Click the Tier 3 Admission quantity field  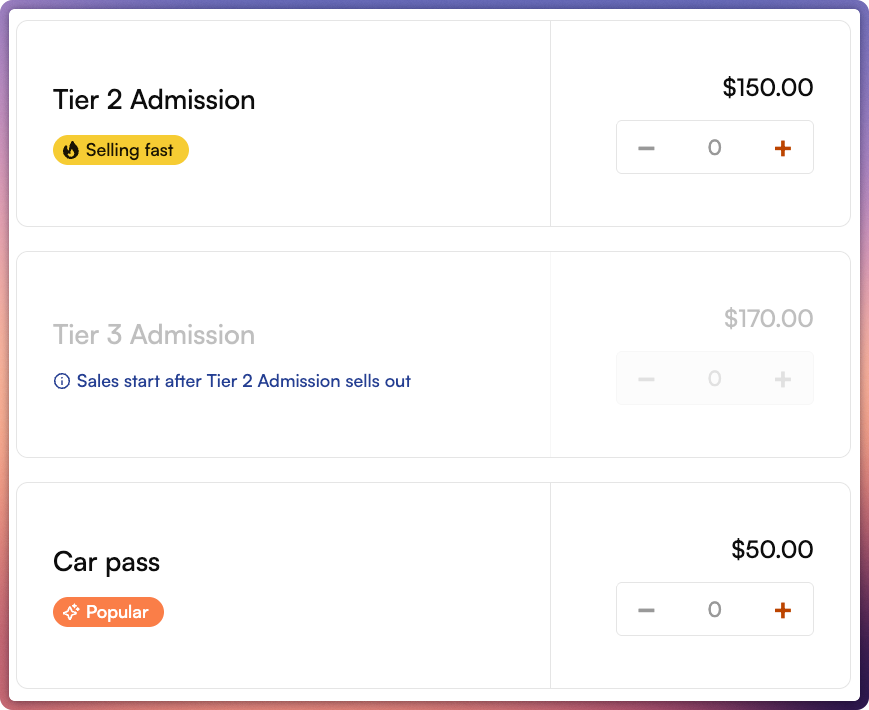tap(714, 379)
